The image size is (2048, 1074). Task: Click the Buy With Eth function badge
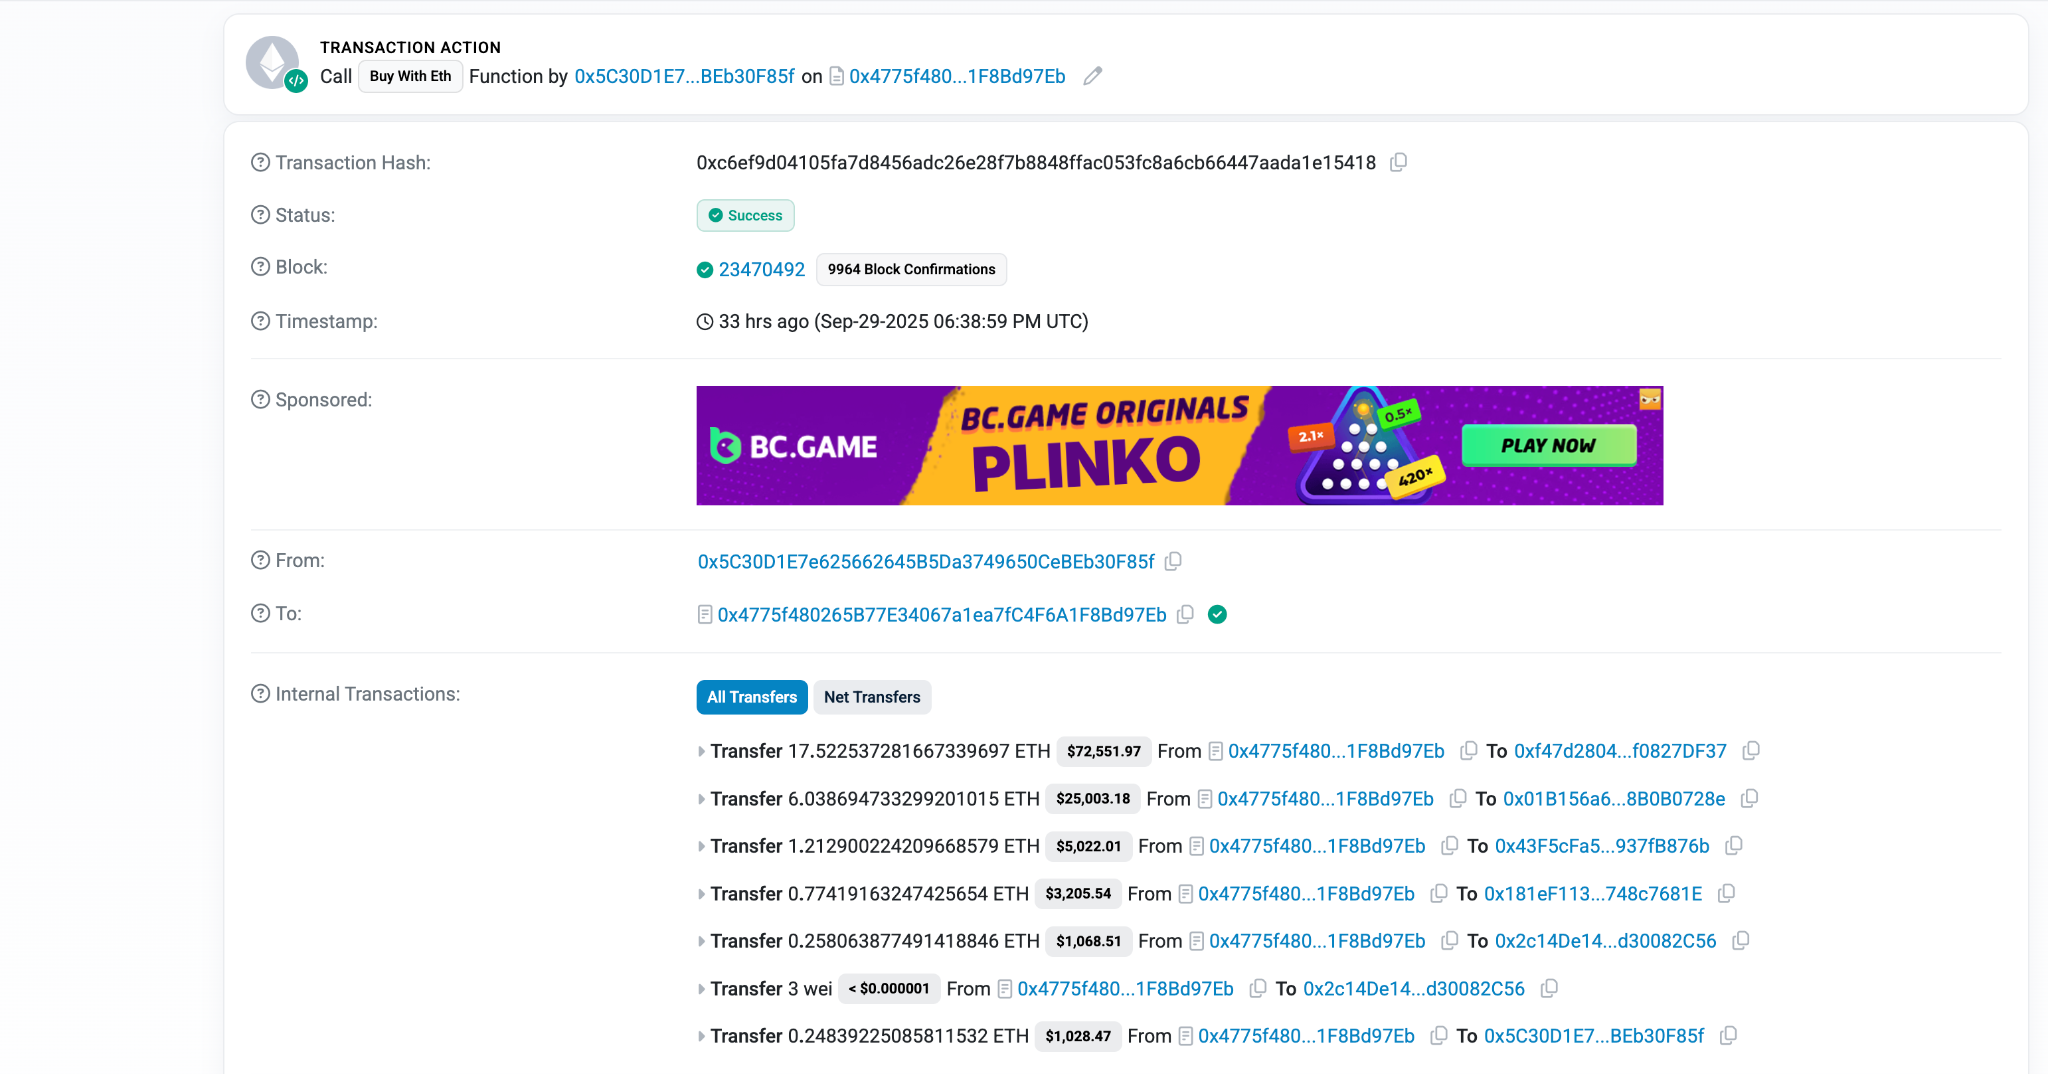click(x=410, y=76)
